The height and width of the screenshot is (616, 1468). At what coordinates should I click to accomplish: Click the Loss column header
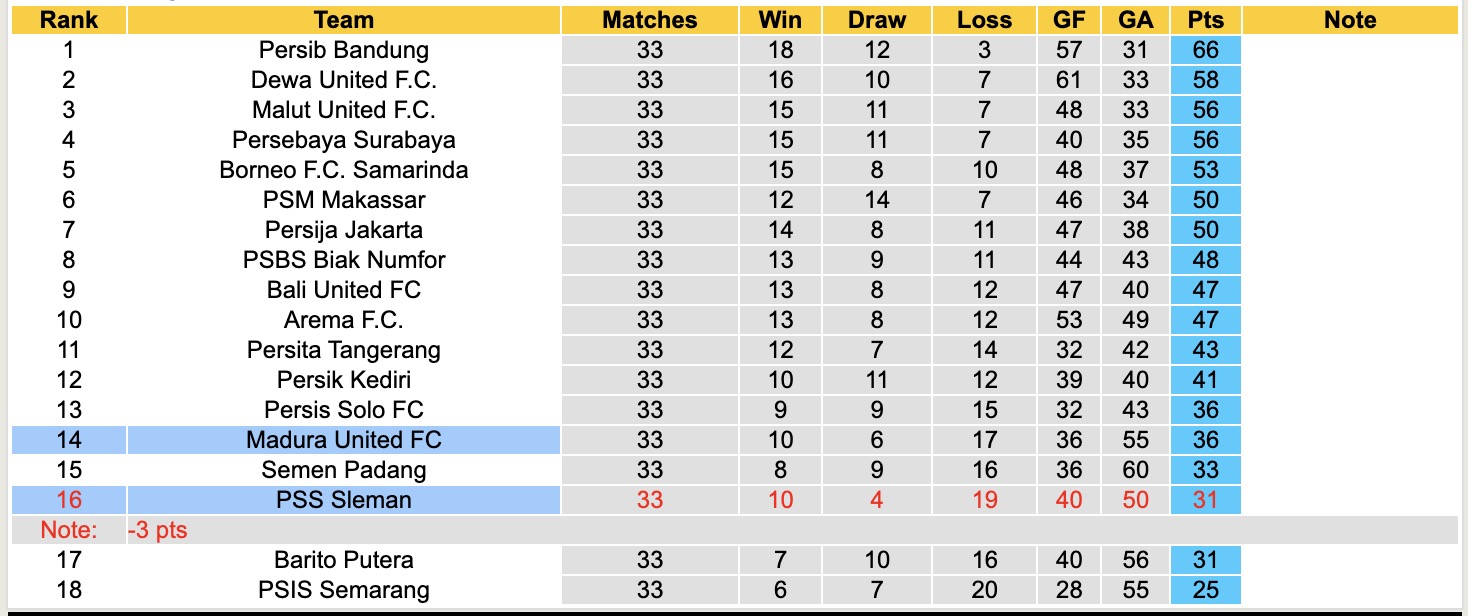(x=984, y=20)
